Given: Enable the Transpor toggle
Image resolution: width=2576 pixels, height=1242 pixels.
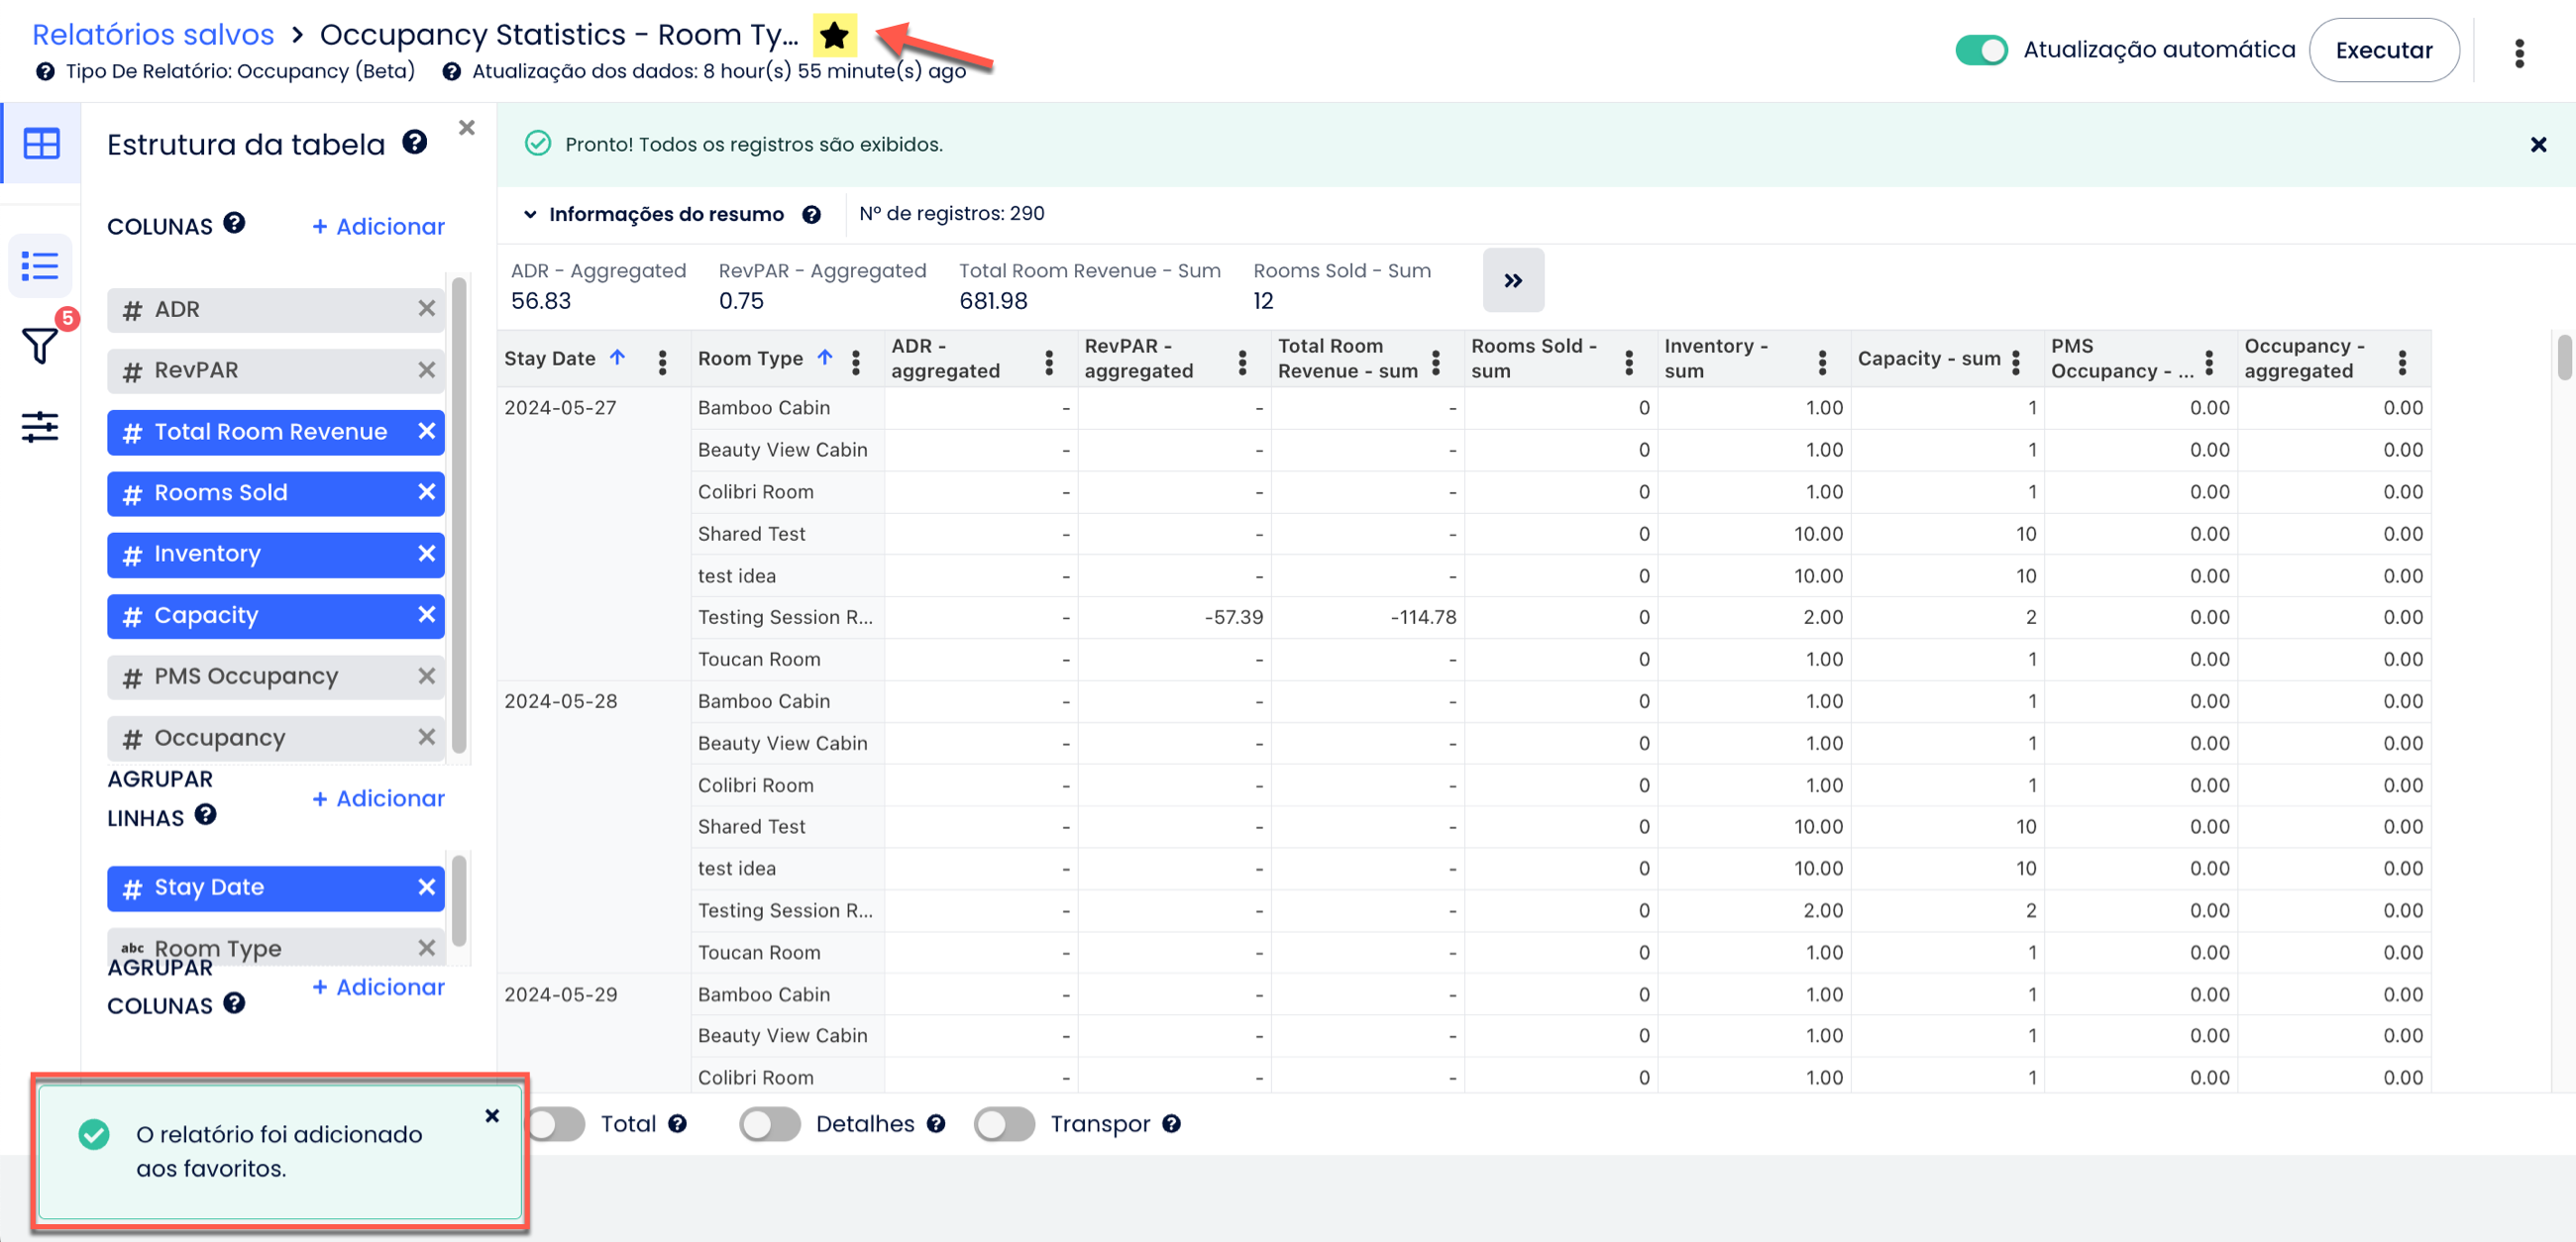Looking at the screenshot, I should point(1003,1124).
